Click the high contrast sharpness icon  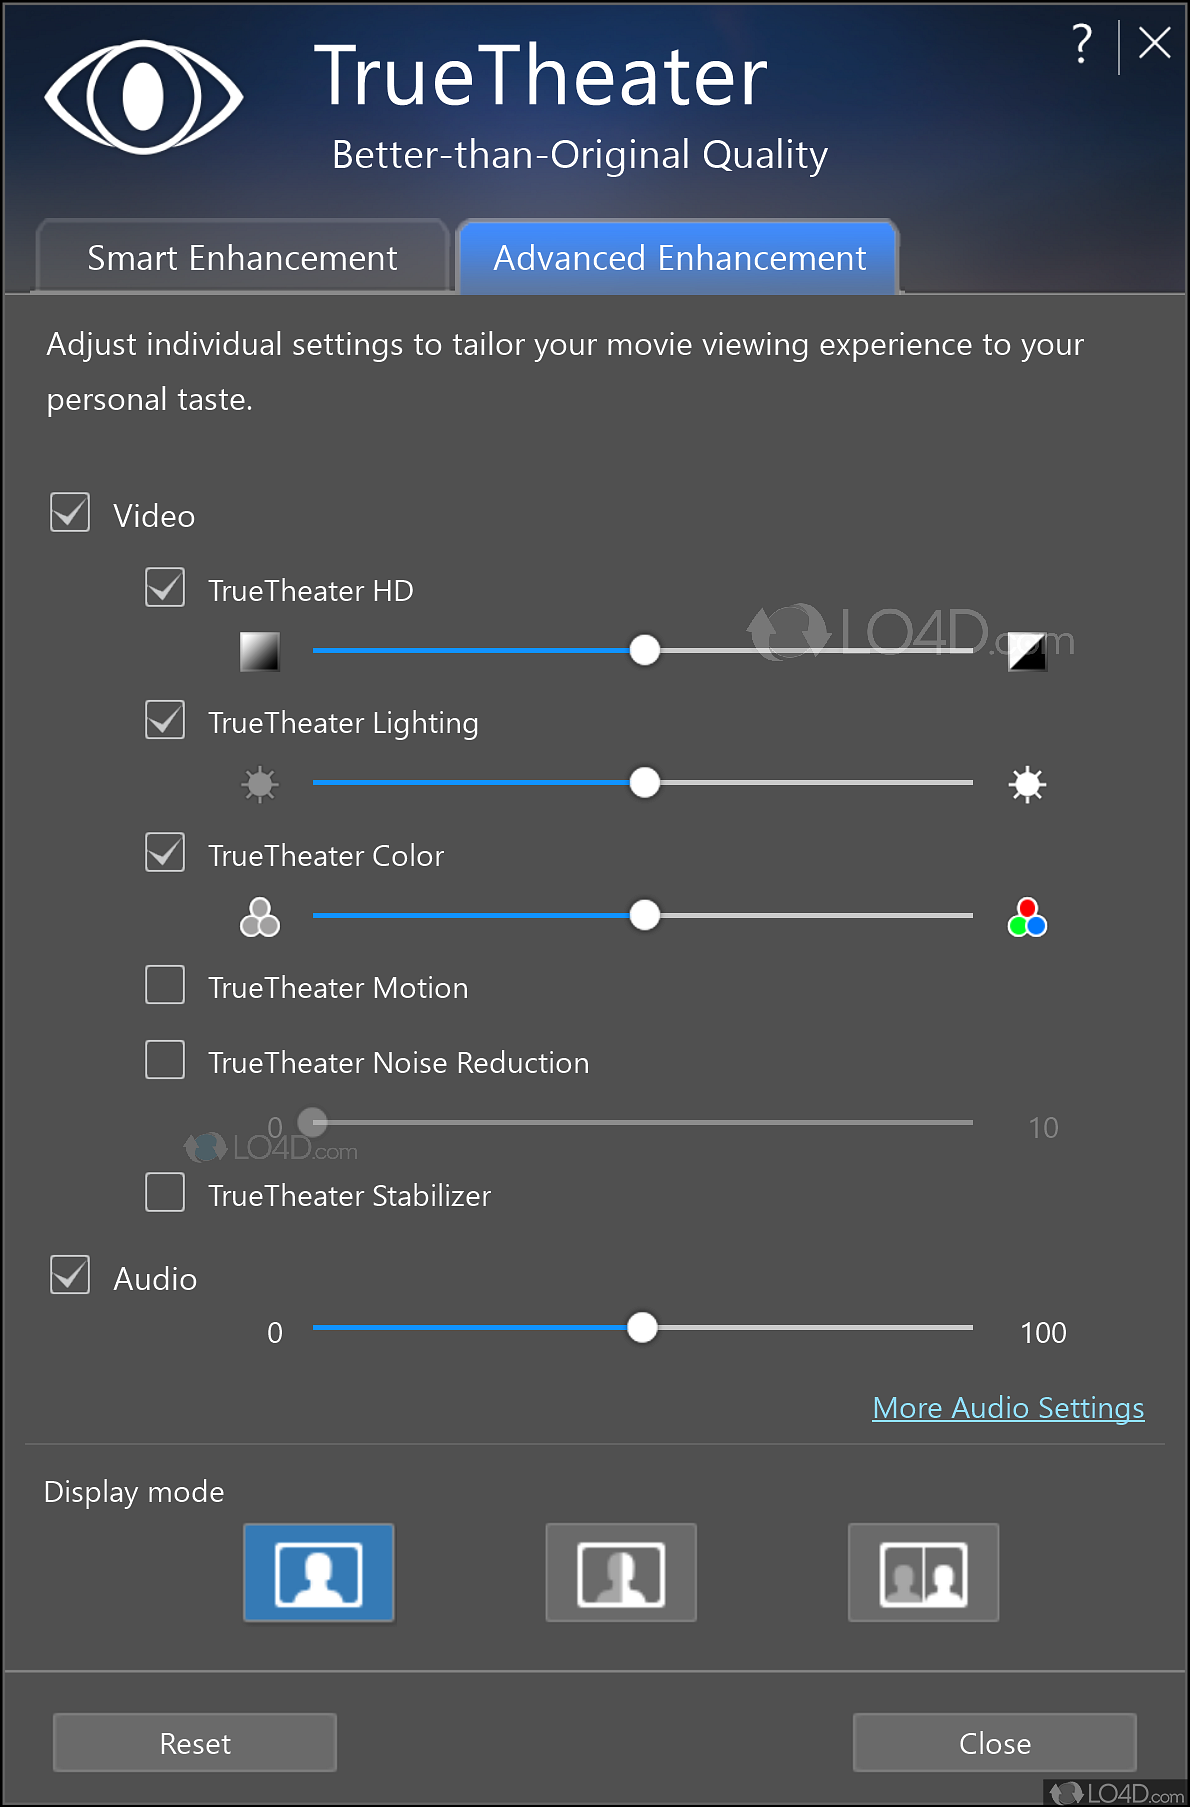coord(1027,652)
